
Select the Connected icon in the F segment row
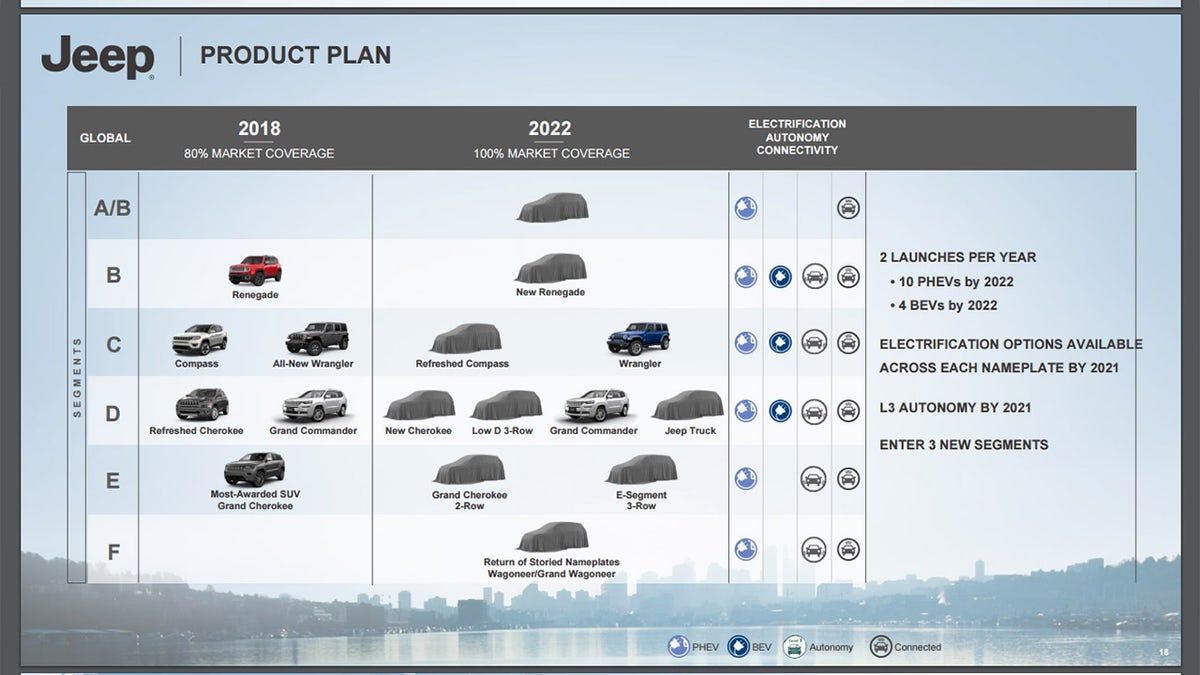coord(848,549)
